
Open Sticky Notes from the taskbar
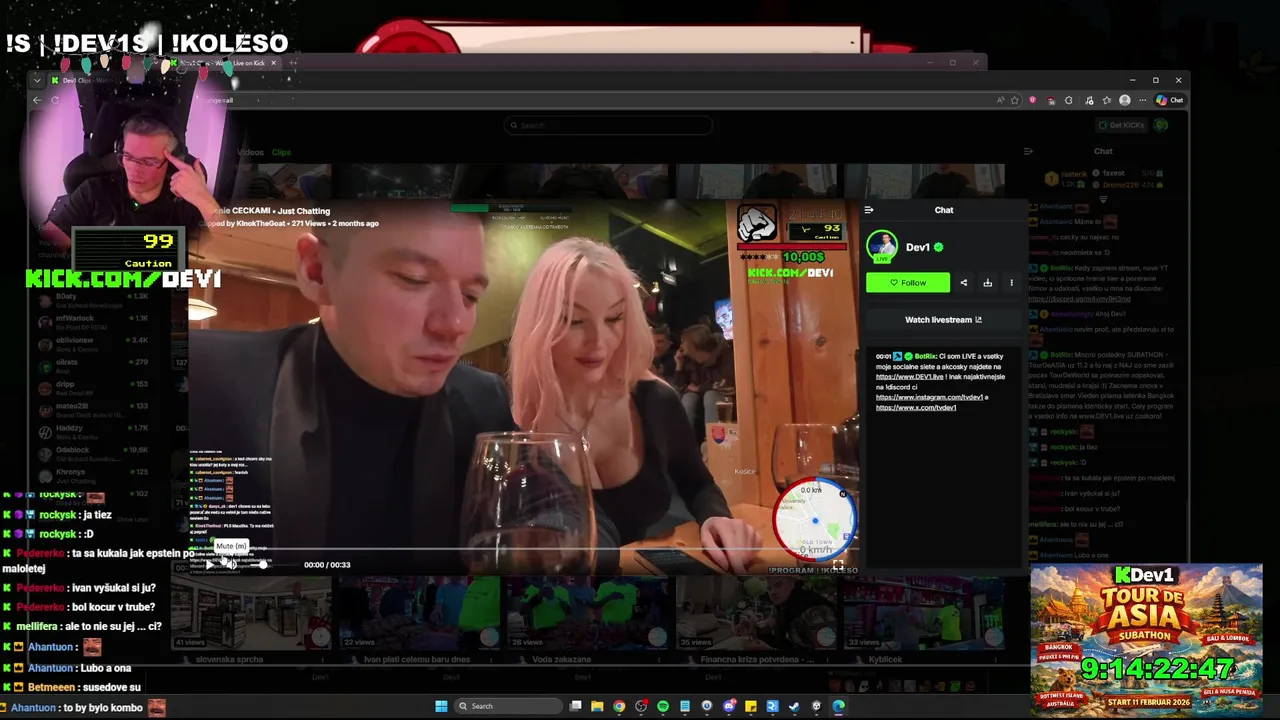(751, 706)
